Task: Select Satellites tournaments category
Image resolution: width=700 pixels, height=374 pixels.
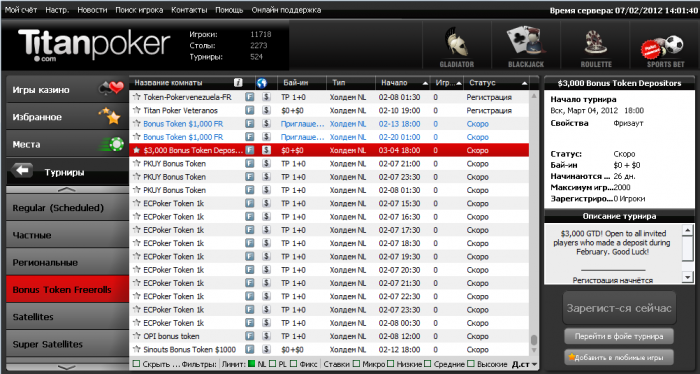Action: (67, 316)
